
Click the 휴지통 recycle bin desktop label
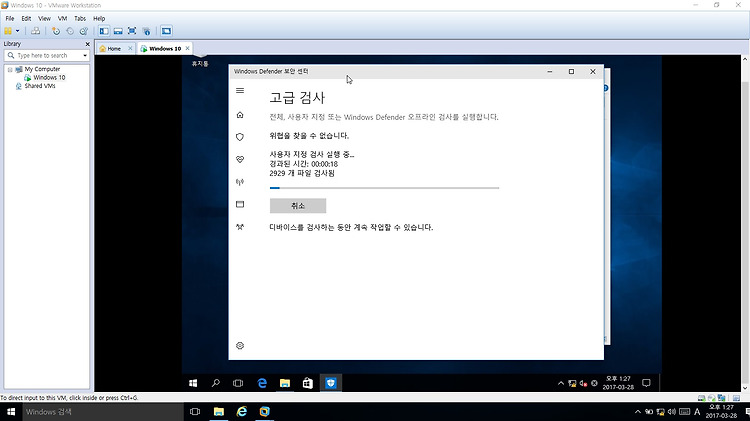click(x=200, y=64)
